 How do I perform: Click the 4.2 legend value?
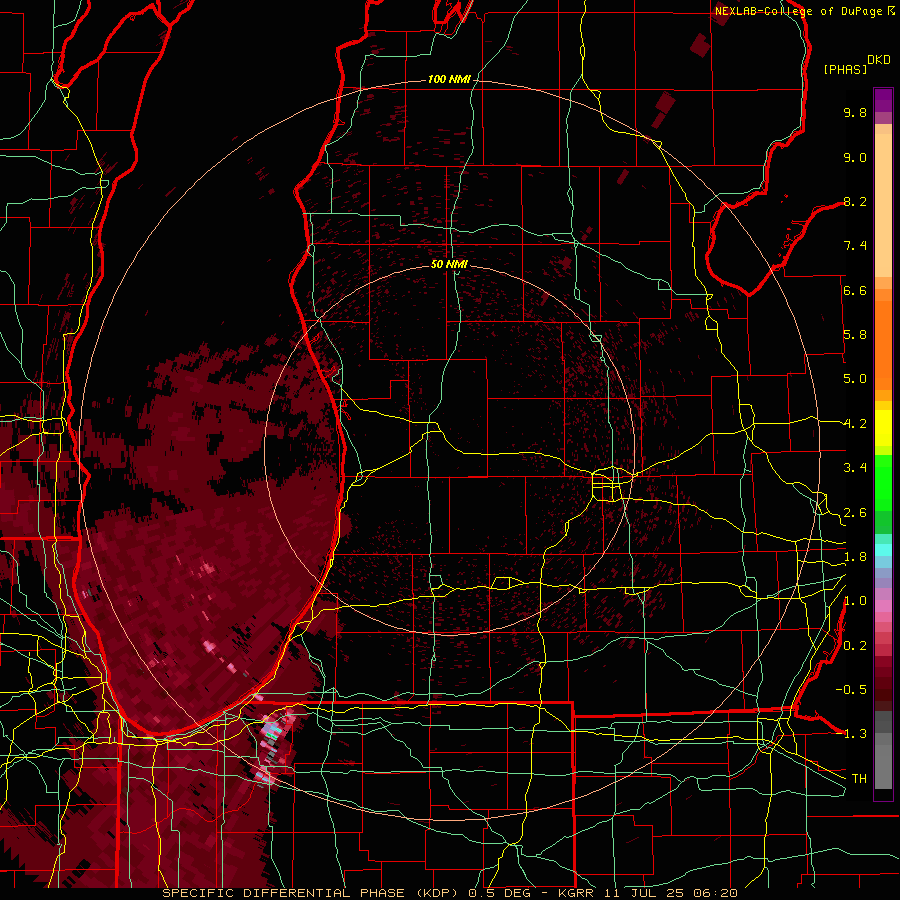coord(855,424)
